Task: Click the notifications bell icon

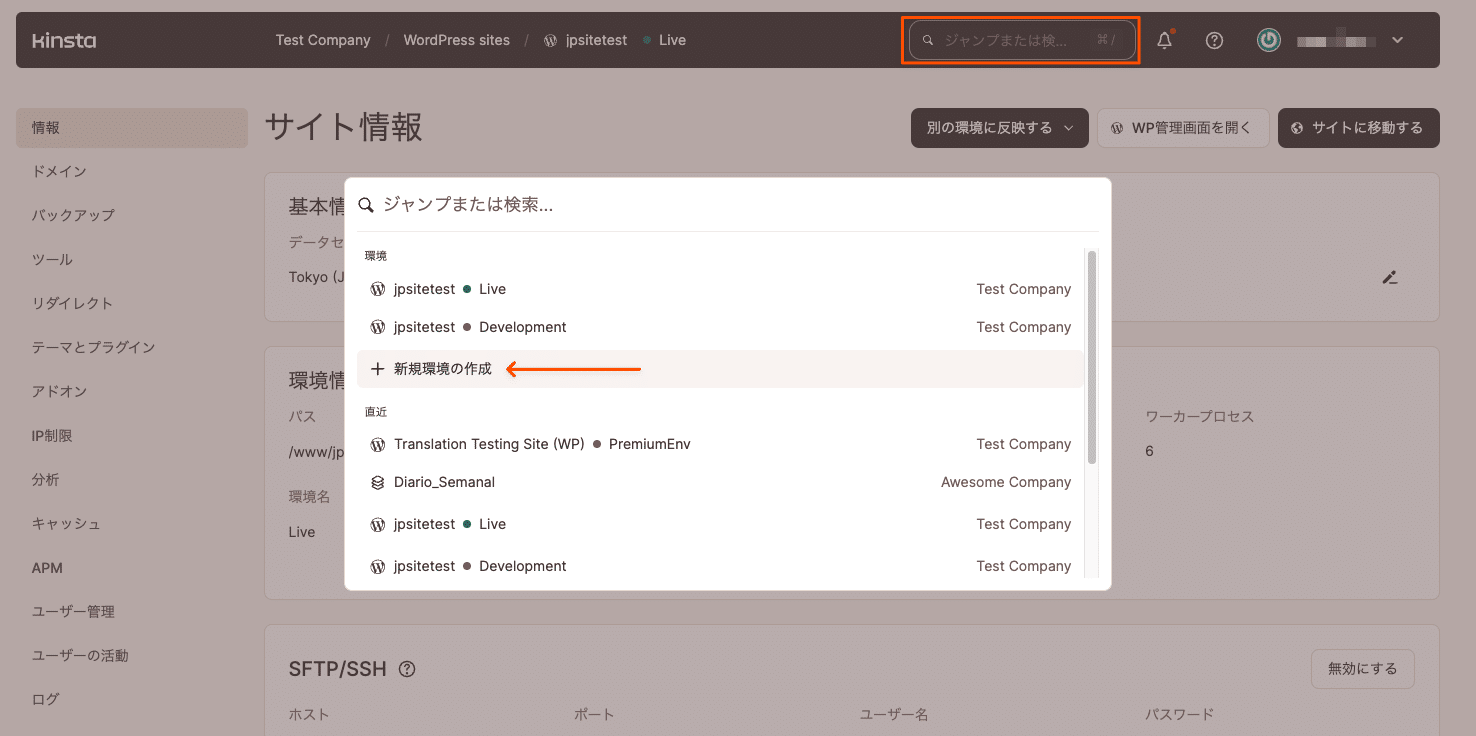Action: click(1164, 41)
